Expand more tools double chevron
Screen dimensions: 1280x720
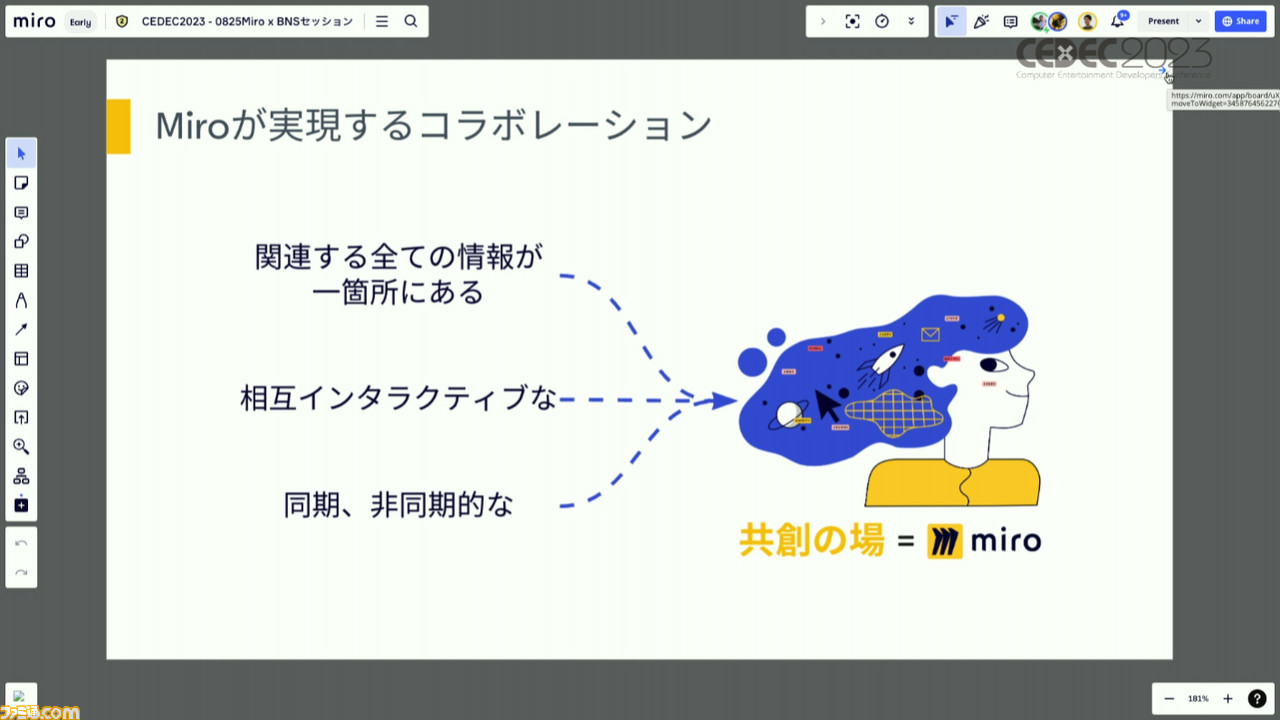[911, 21]
